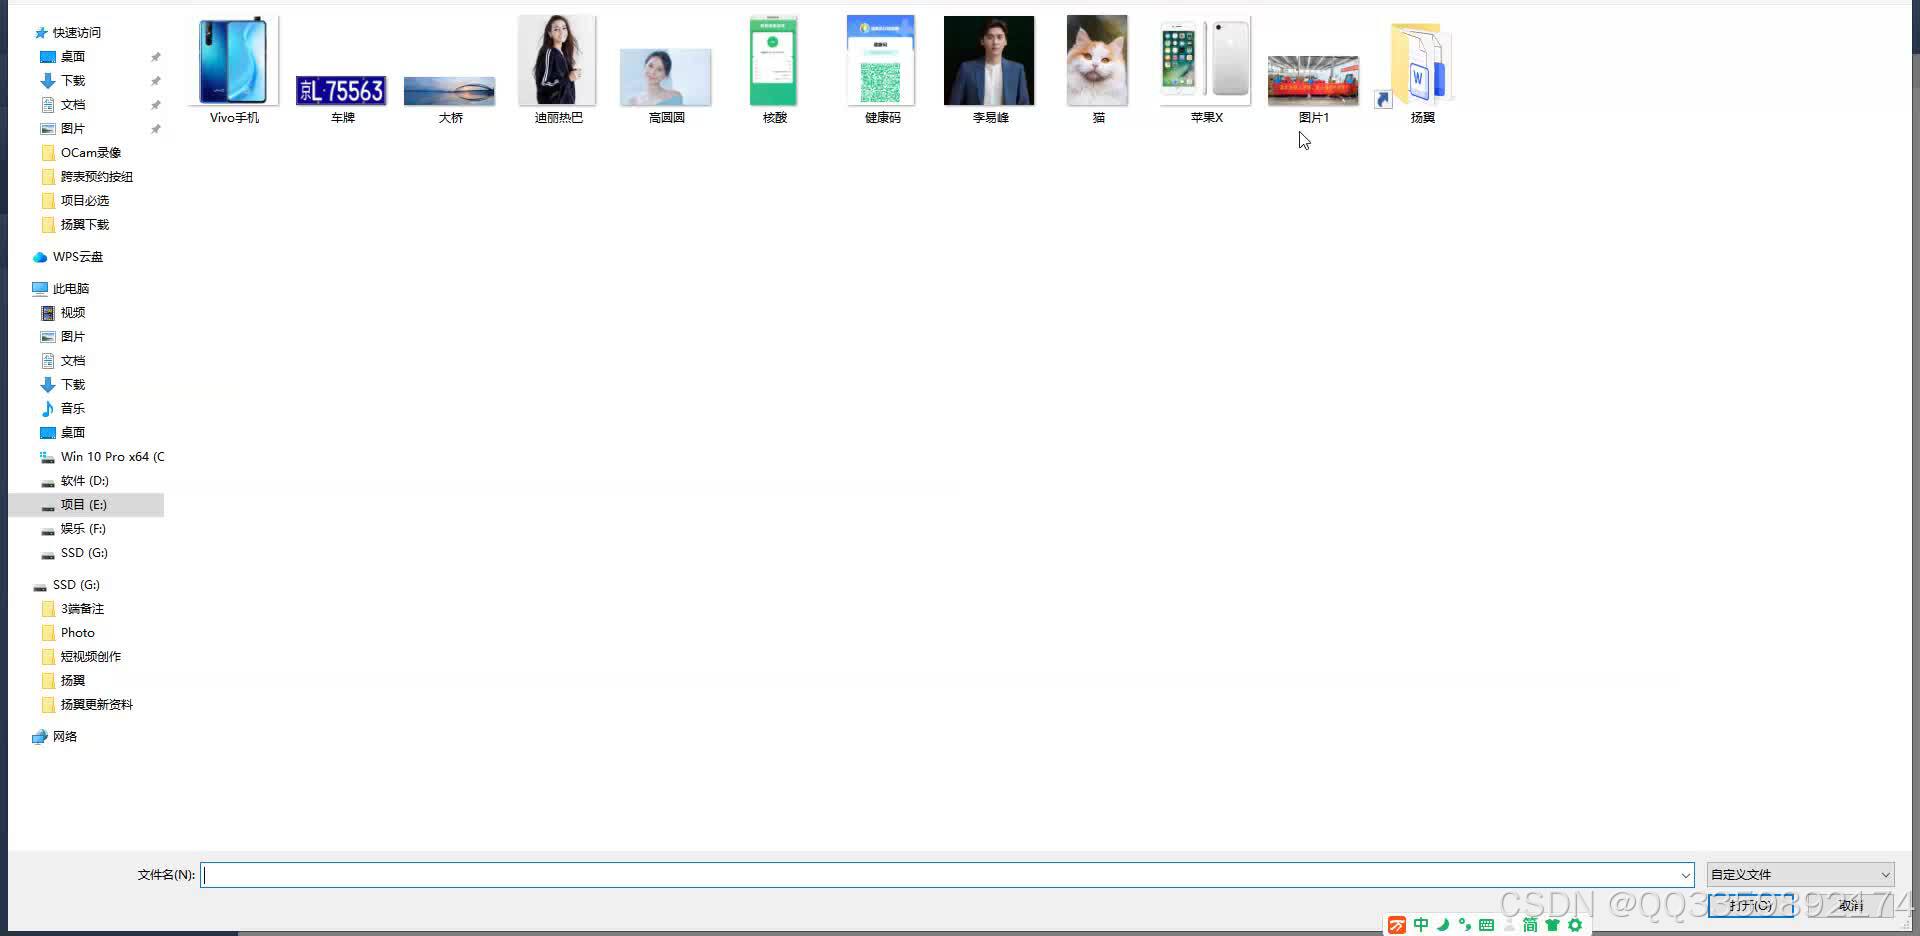The height and width of the screenshot is (936, 1920).
Task: Select the 李易峰 portrait image
Action: point(990,70)
